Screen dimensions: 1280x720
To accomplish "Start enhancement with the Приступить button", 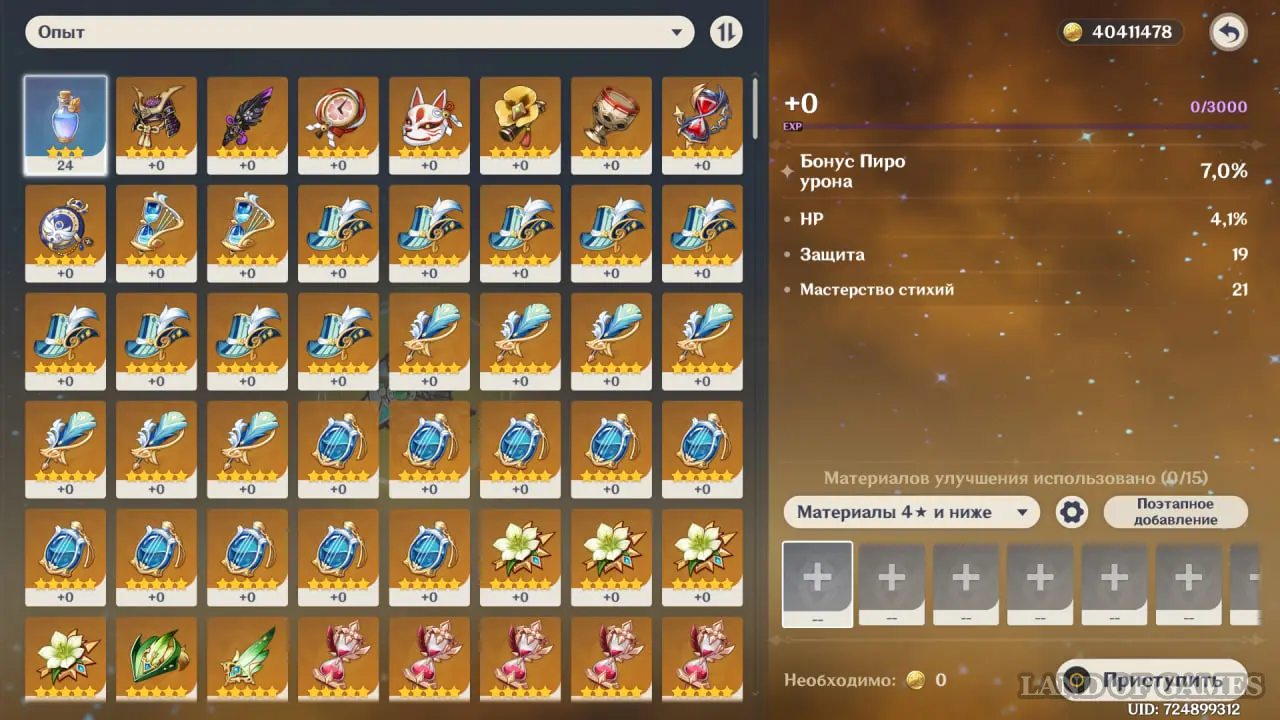I will (1153, 680).
